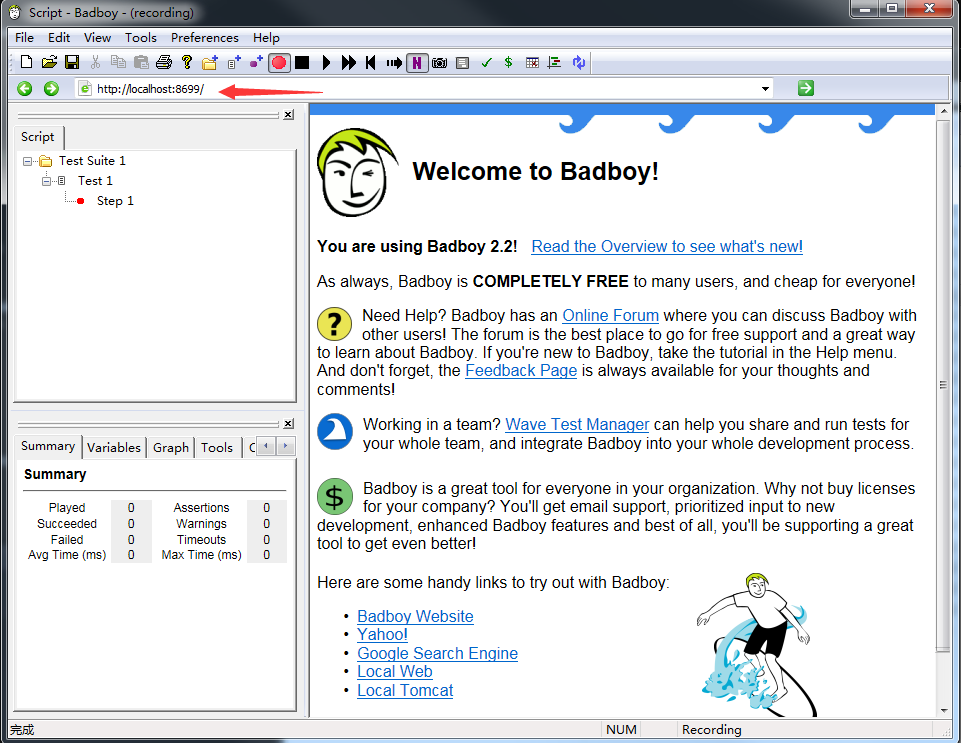Open the Help menu
This screenshot has height=743, width=961.
pos(266,37)
